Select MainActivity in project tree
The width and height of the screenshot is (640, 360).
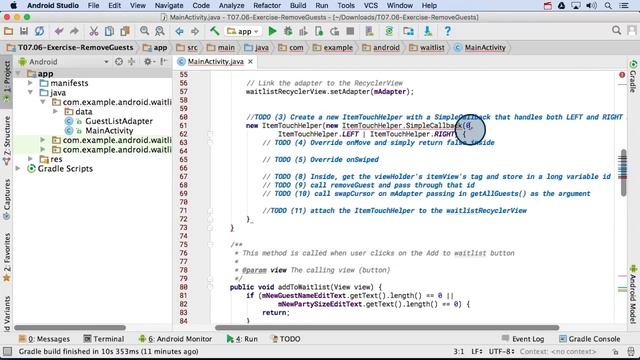[109, 131]
